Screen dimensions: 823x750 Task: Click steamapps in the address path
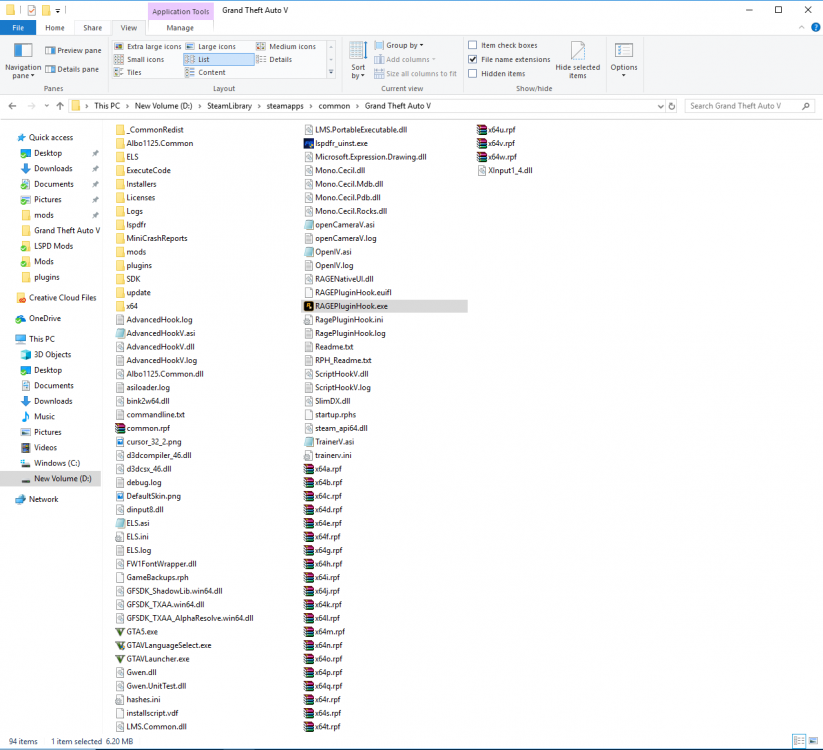coord(285,106)
